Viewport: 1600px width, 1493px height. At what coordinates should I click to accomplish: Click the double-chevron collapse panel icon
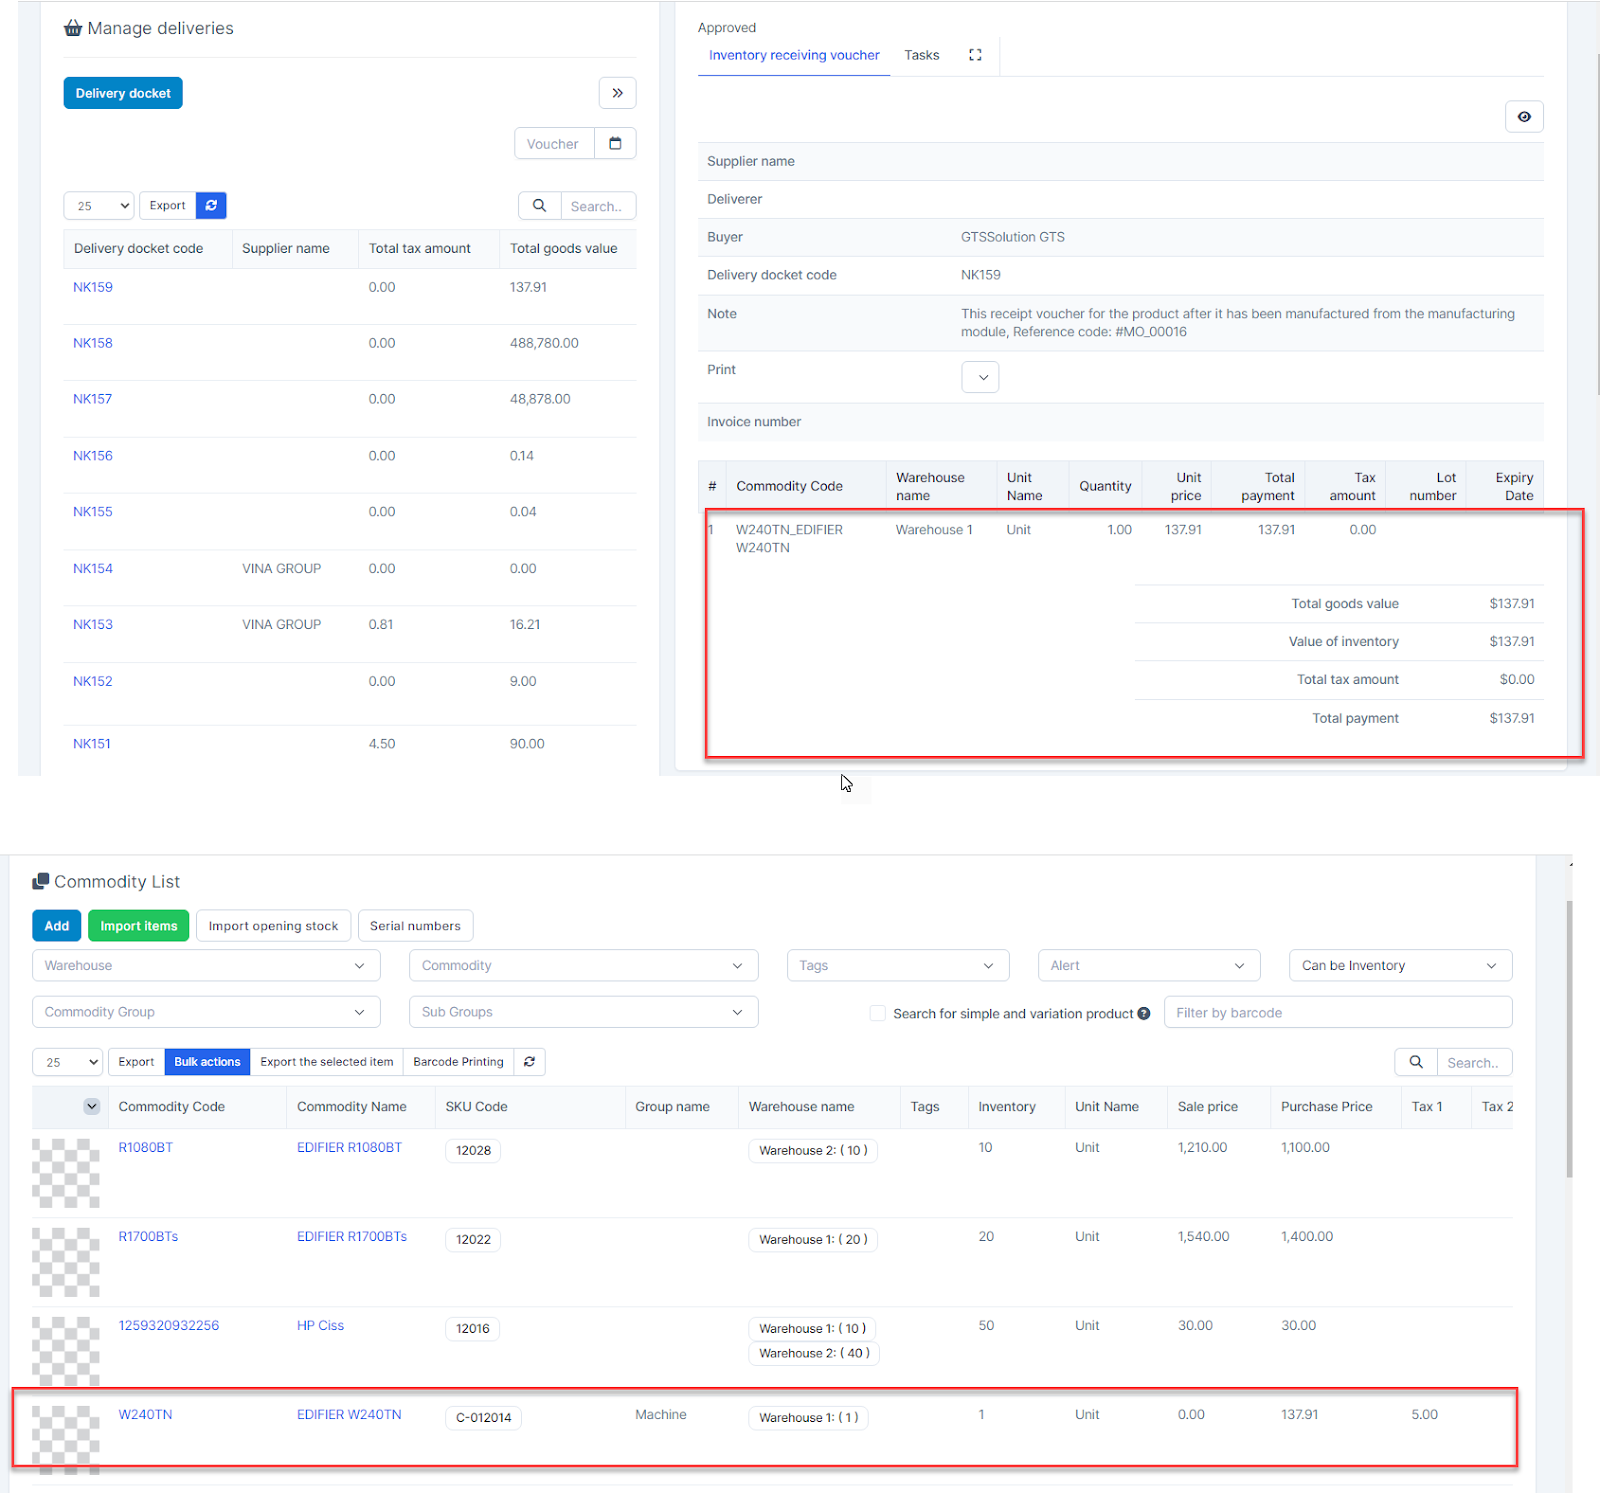tap(617, 93)
